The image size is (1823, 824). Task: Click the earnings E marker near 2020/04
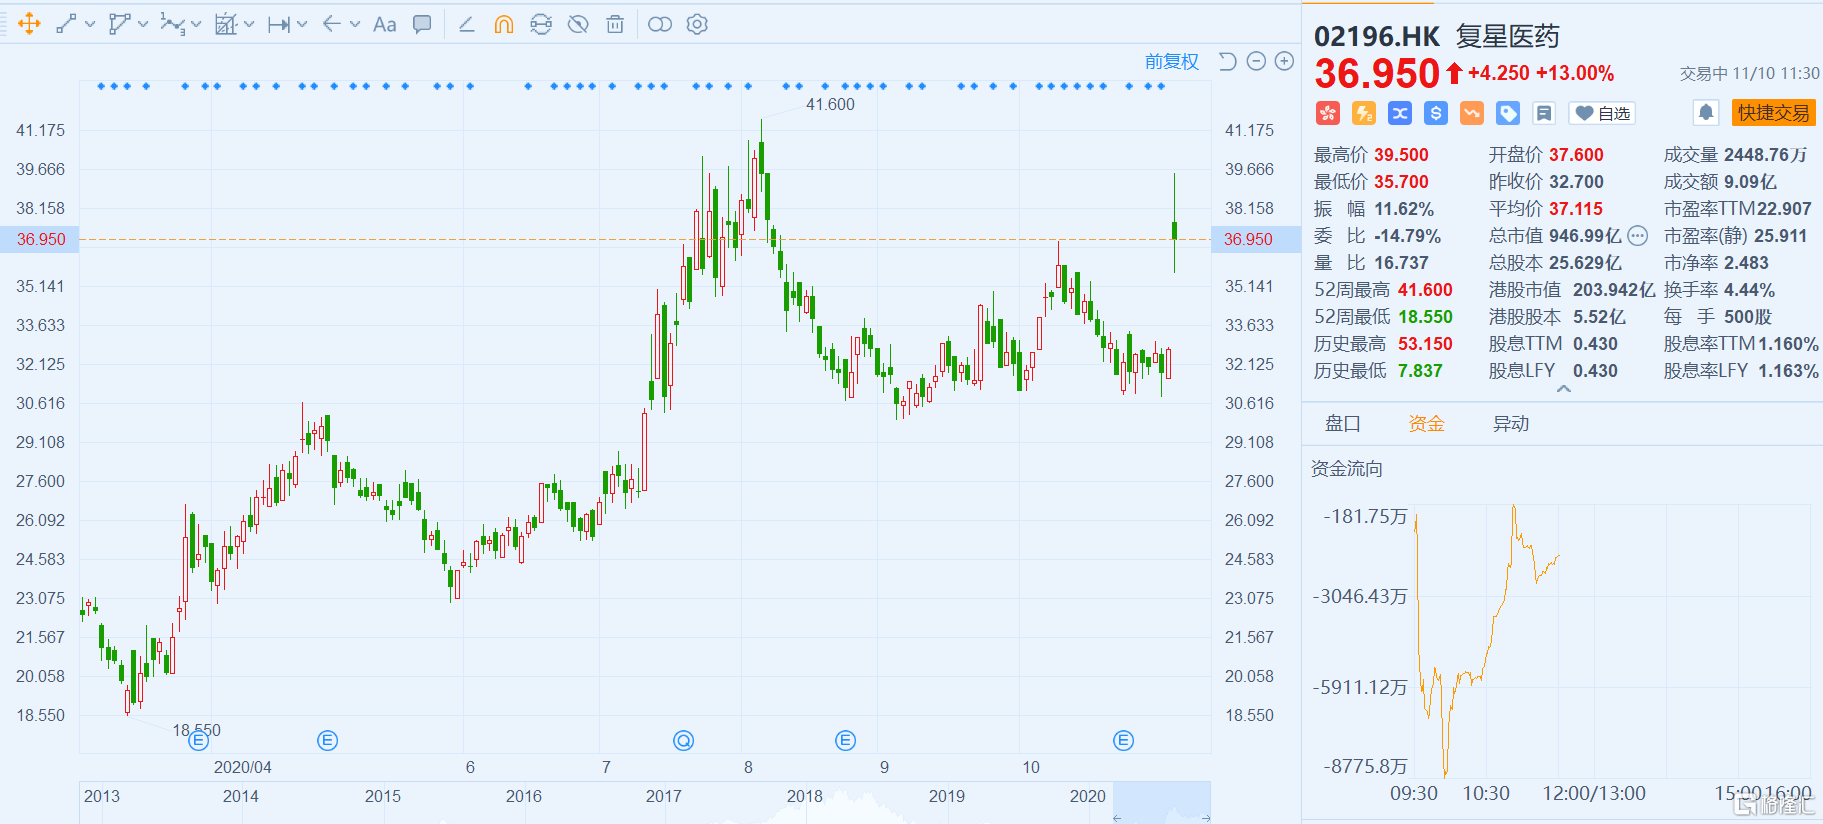pyautogui.click(x=199, y=741)
